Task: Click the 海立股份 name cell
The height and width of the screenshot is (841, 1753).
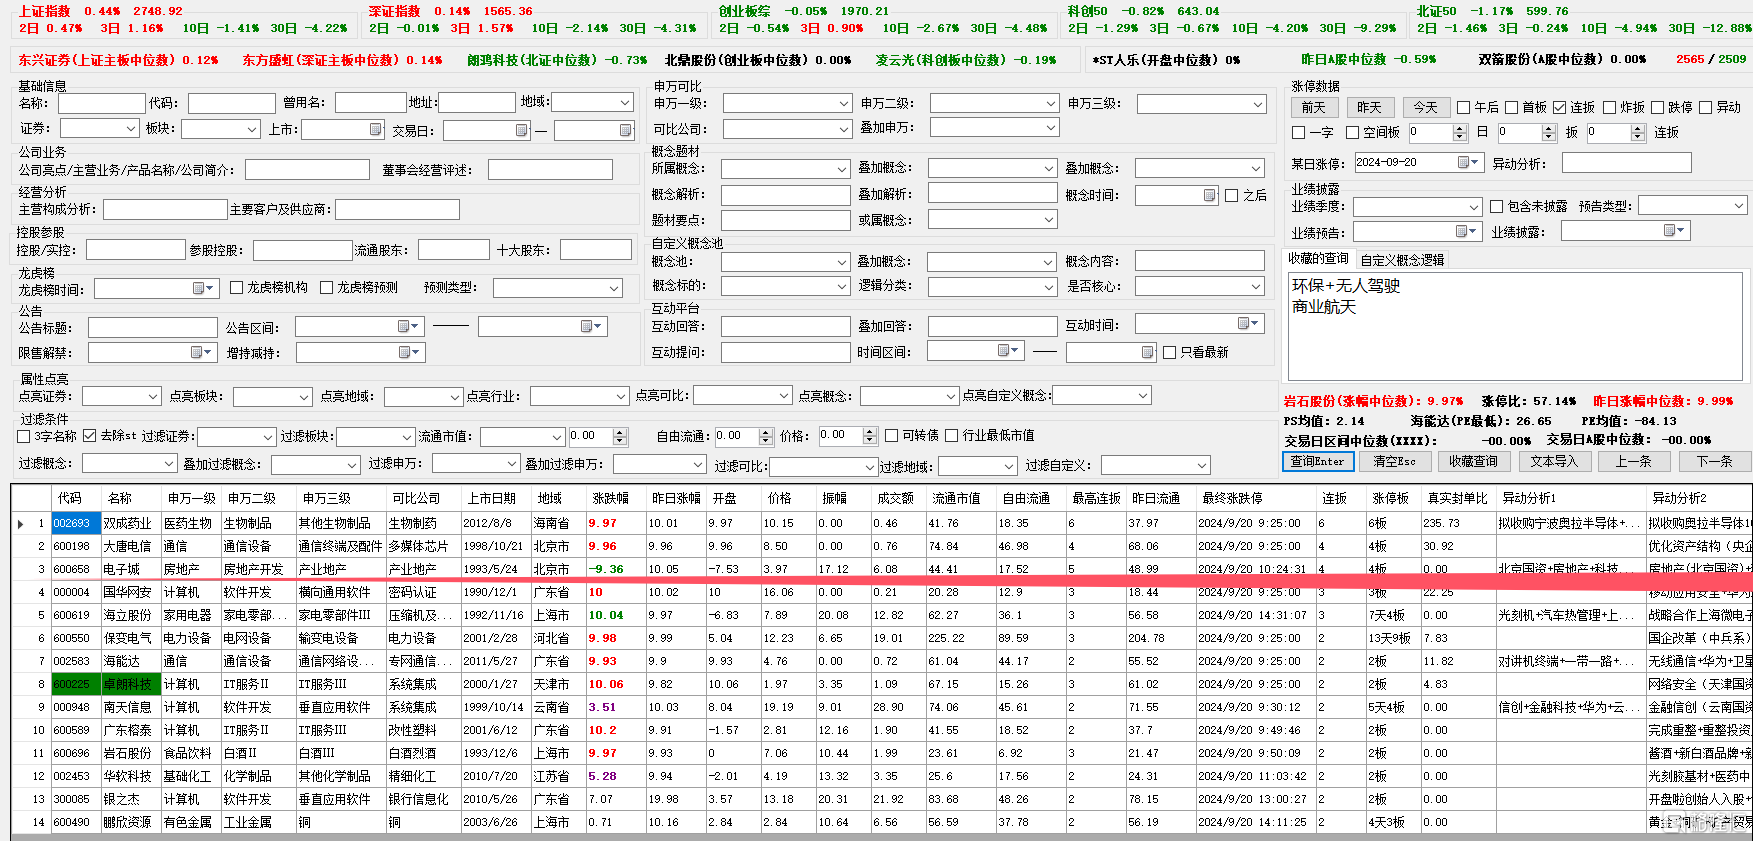Action: pos(130,615)
